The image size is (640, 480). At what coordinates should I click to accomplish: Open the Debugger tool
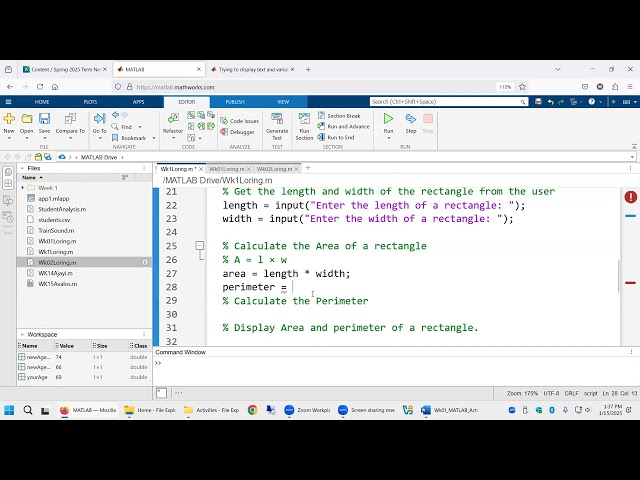click(238, 132)
